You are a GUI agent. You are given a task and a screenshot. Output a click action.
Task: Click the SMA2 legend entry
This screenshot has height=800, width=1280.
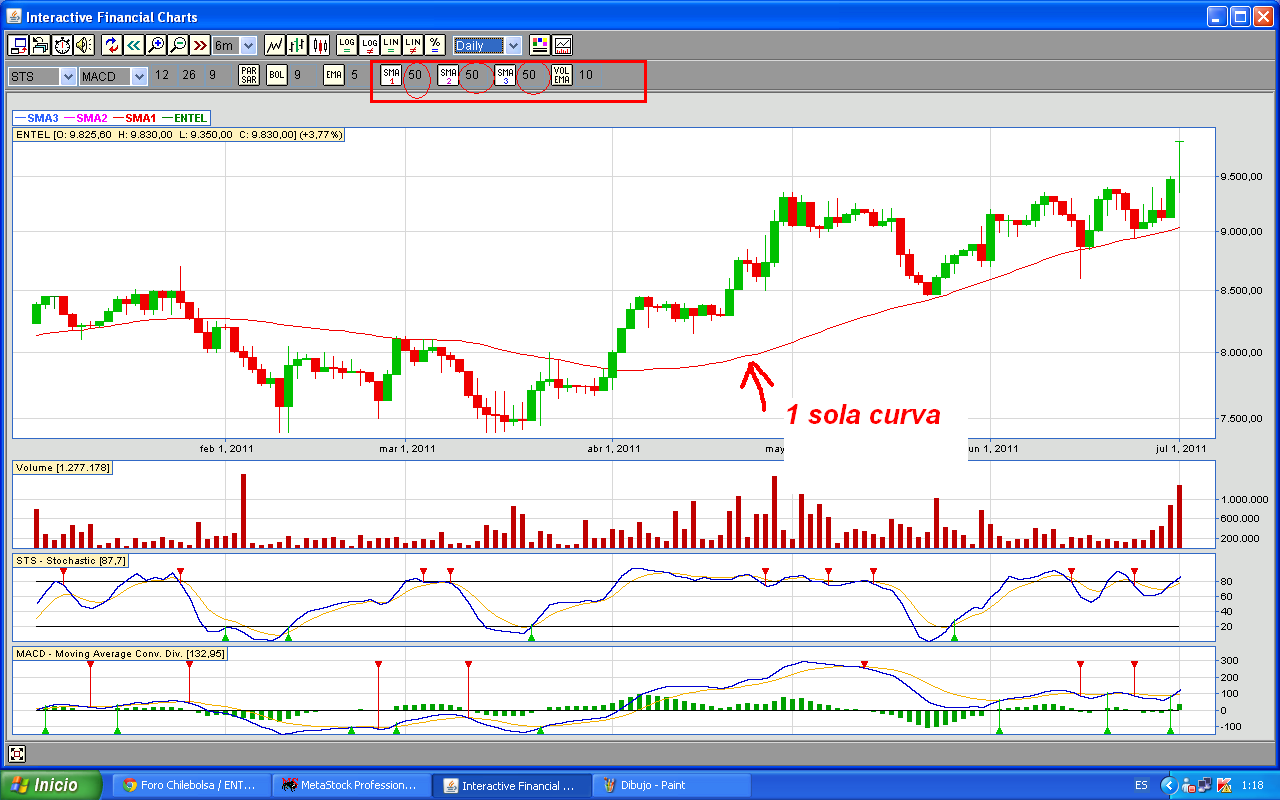(x=85, y=118)
